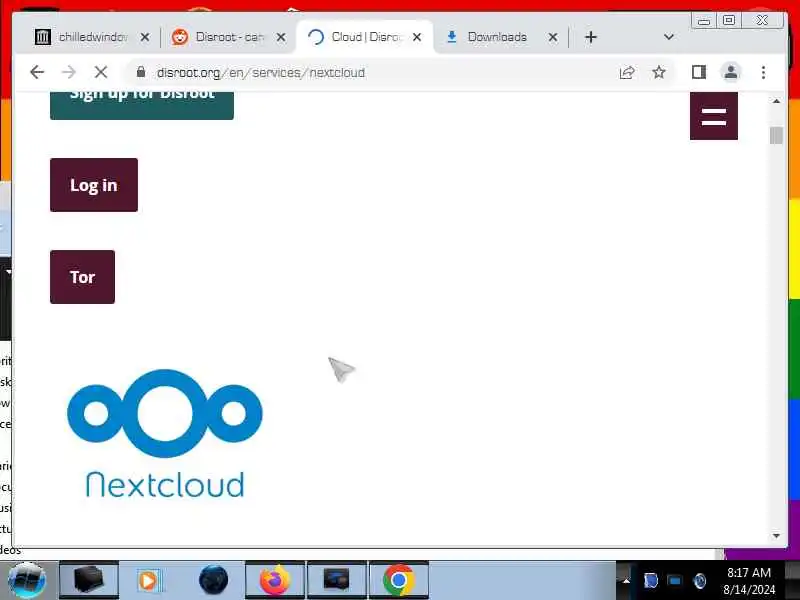800x600 pixels.
Task: Open the Chrome profile menu
Action: (731, 72)
